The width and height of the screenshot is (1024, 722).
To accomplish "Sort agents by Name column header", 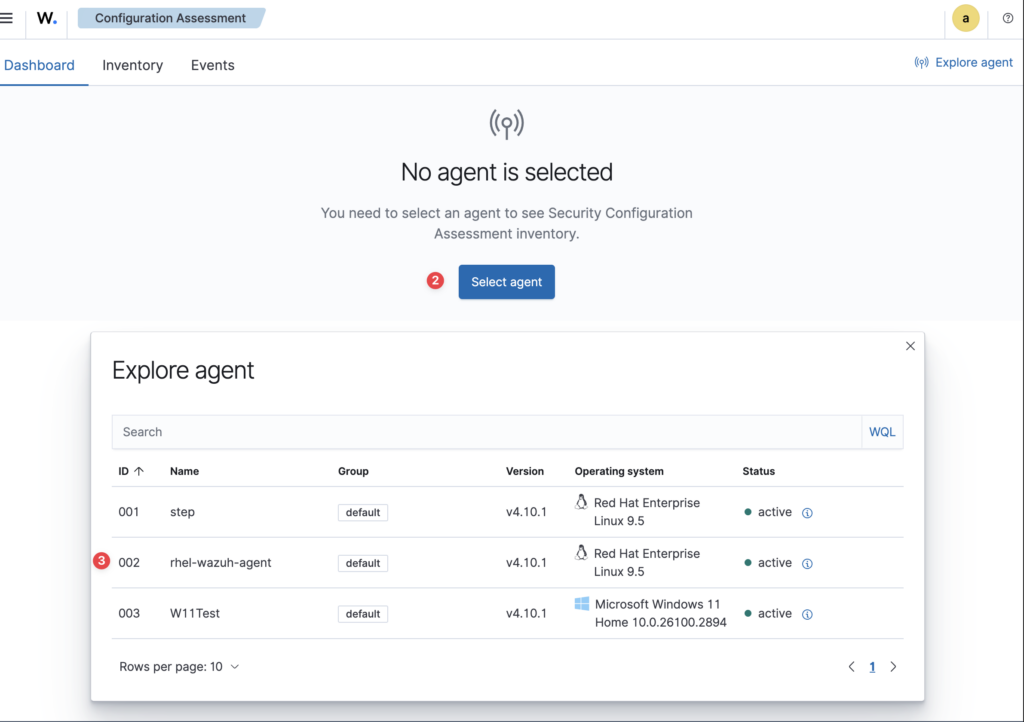I will pos(185,471).
